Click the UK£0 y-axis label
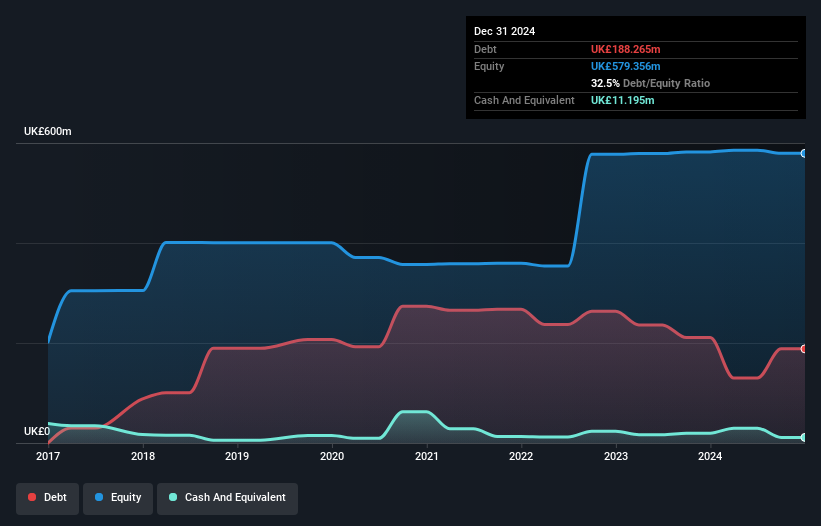This screenshot has width=821, height=526. [37, 431]
